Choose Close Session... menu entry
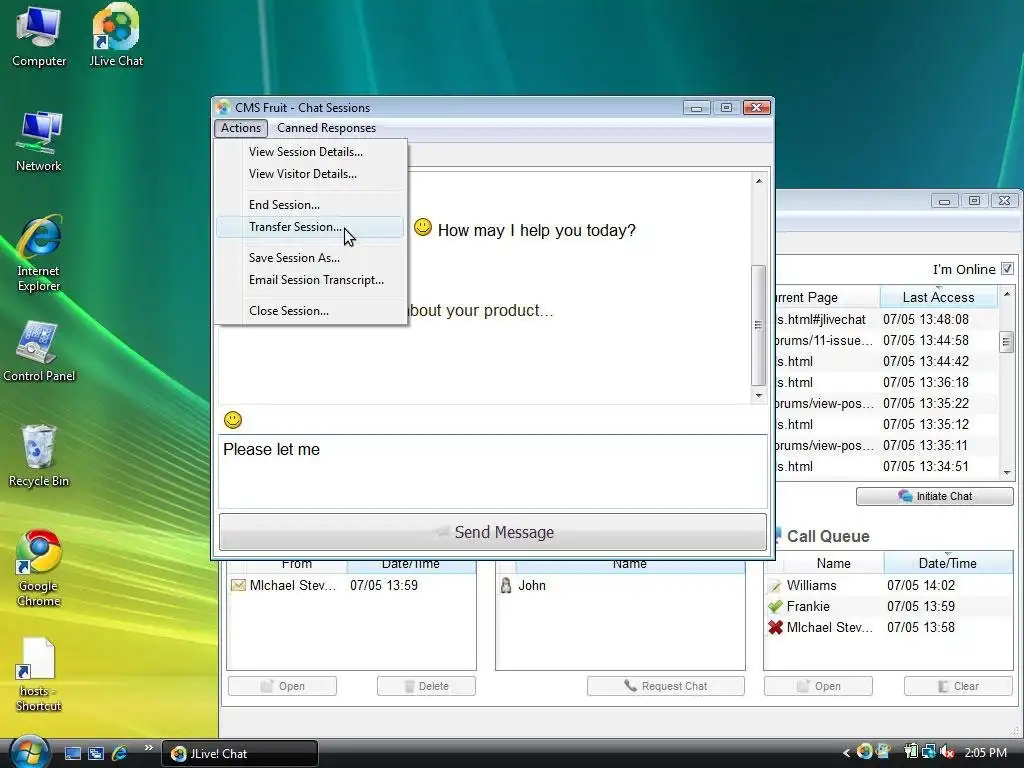 click(x=289, y=311)
